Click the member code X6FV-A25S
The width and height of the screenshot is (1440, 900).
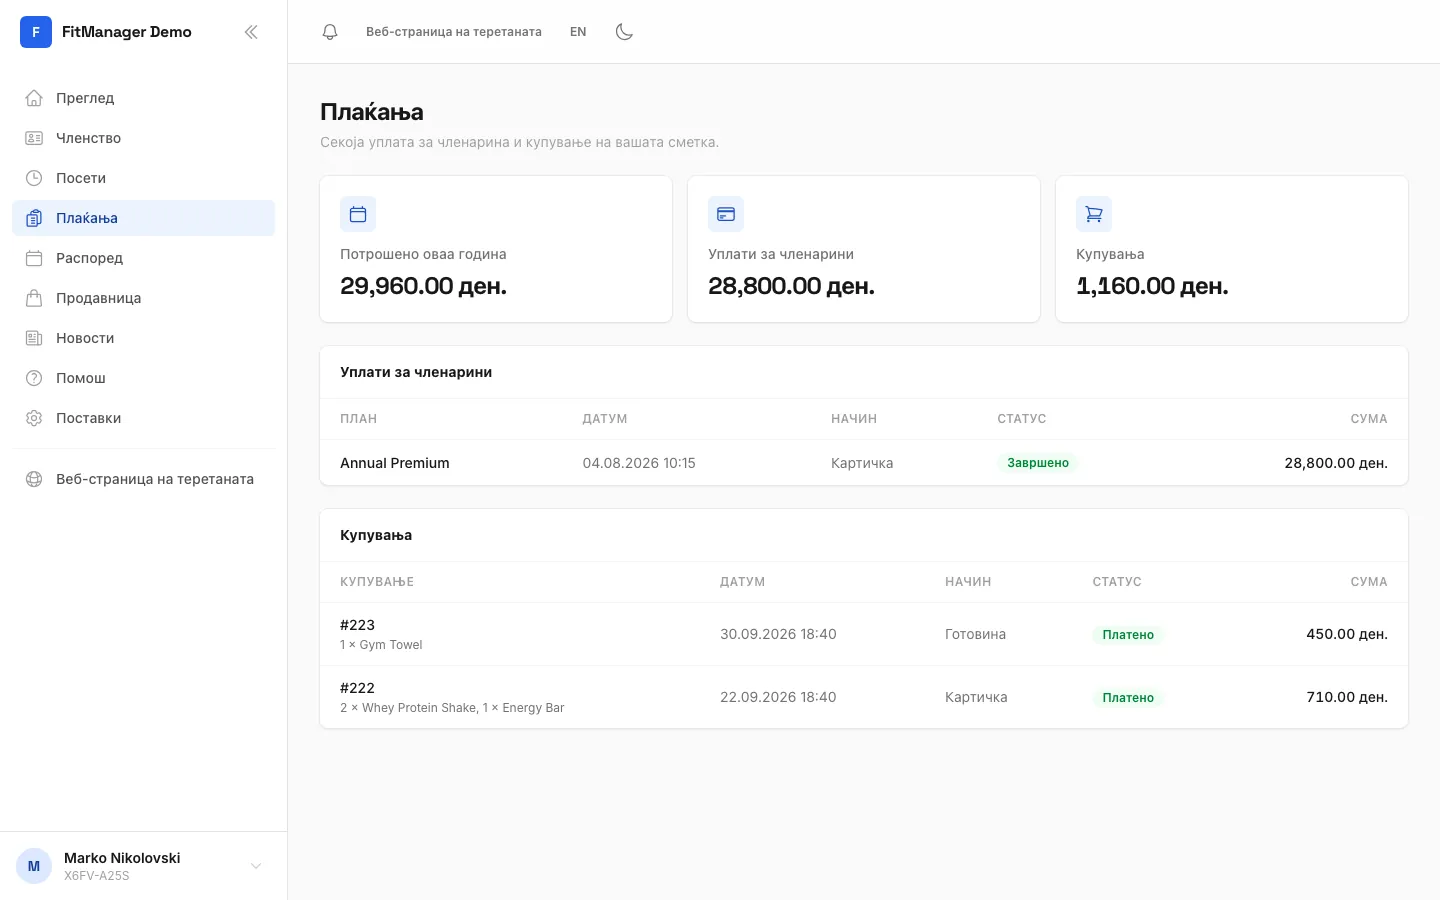point(97,876)
